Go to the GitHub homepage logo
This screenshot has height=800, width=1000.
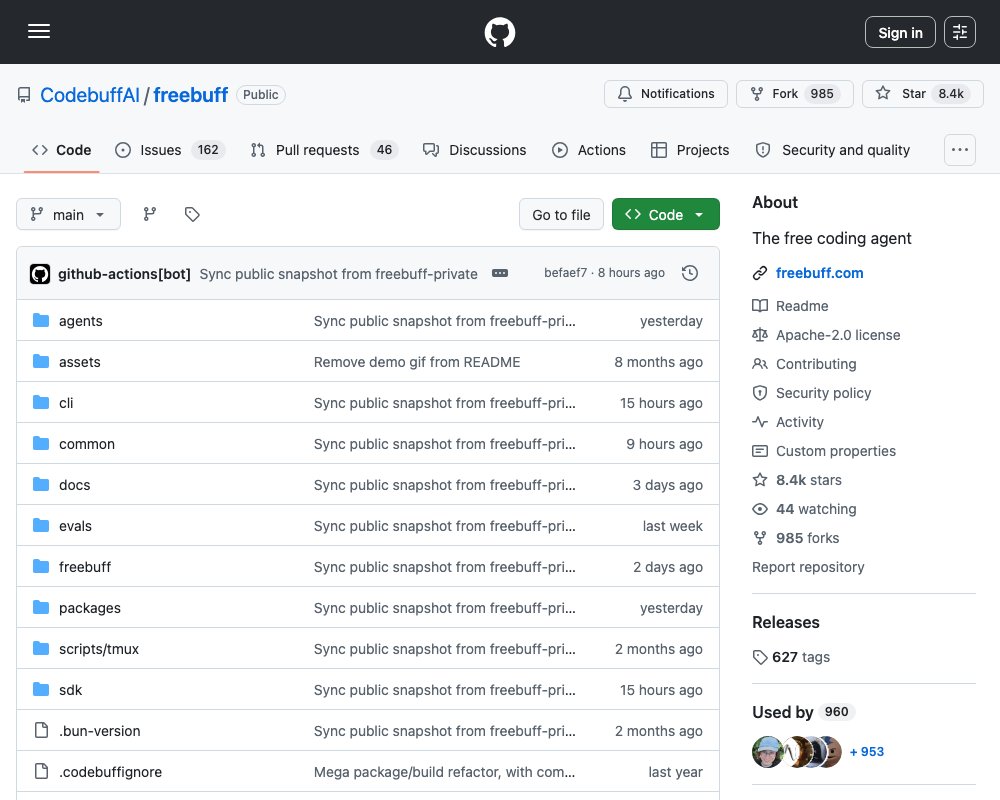pos(499,32)
